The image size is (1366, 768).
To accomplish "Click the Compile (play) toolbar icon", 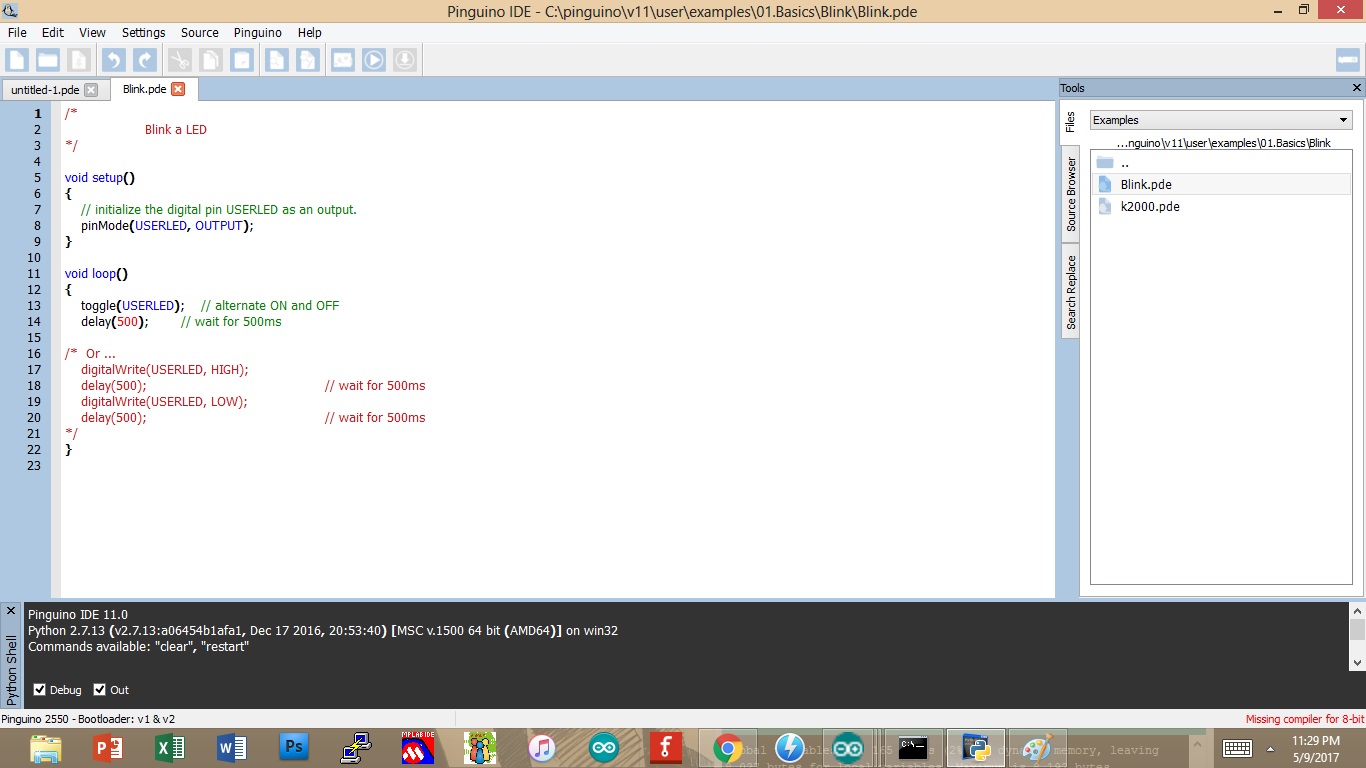I will pos(373,60).
